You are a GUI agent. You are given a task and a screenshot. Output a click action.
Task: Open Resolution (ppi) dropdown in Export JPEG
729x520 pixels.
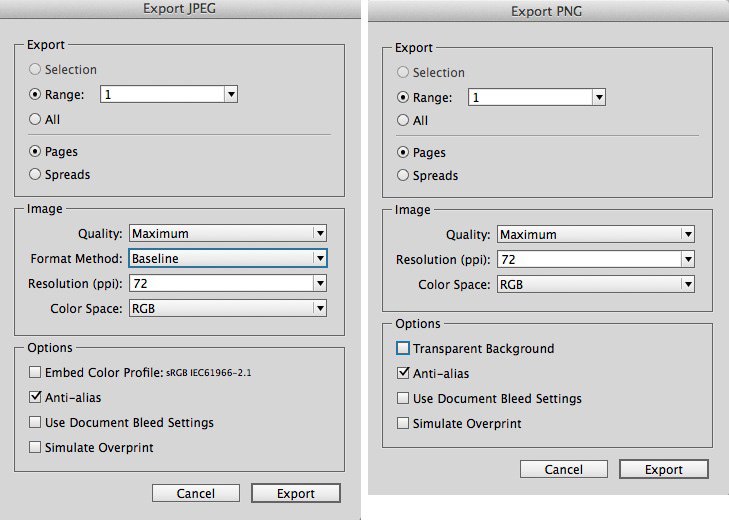coord(320,283)
